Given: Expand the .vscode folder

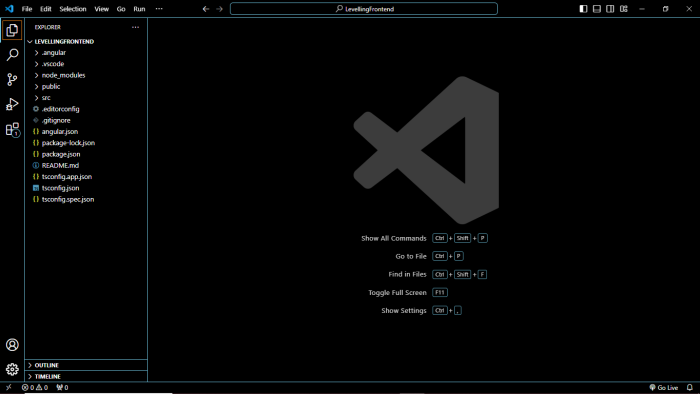Looking at the screenshot, I should click(86, 64).
